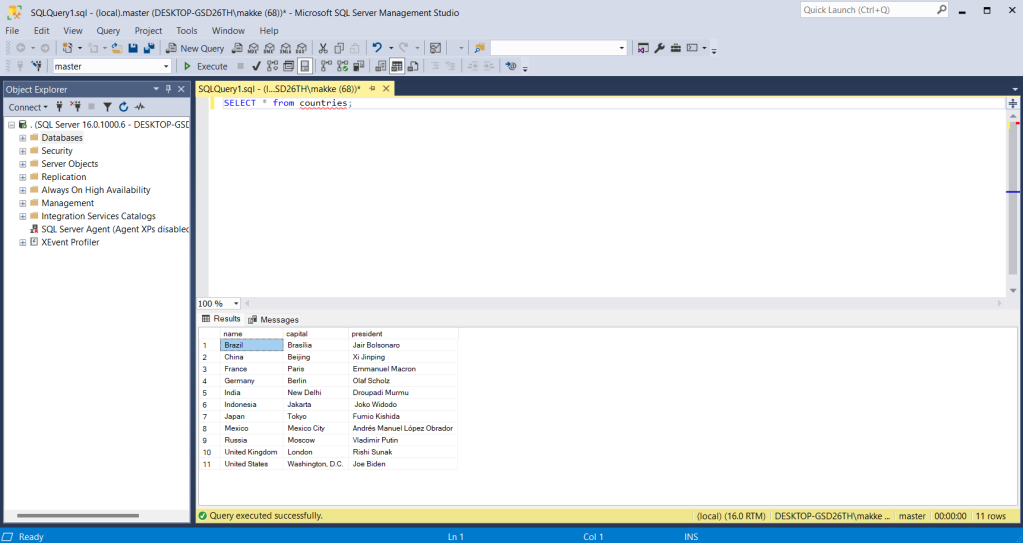Switch output to Results to File
The width and height of the screenshot is (1023, 543).
pyautogui.click(x=413, y=66)
